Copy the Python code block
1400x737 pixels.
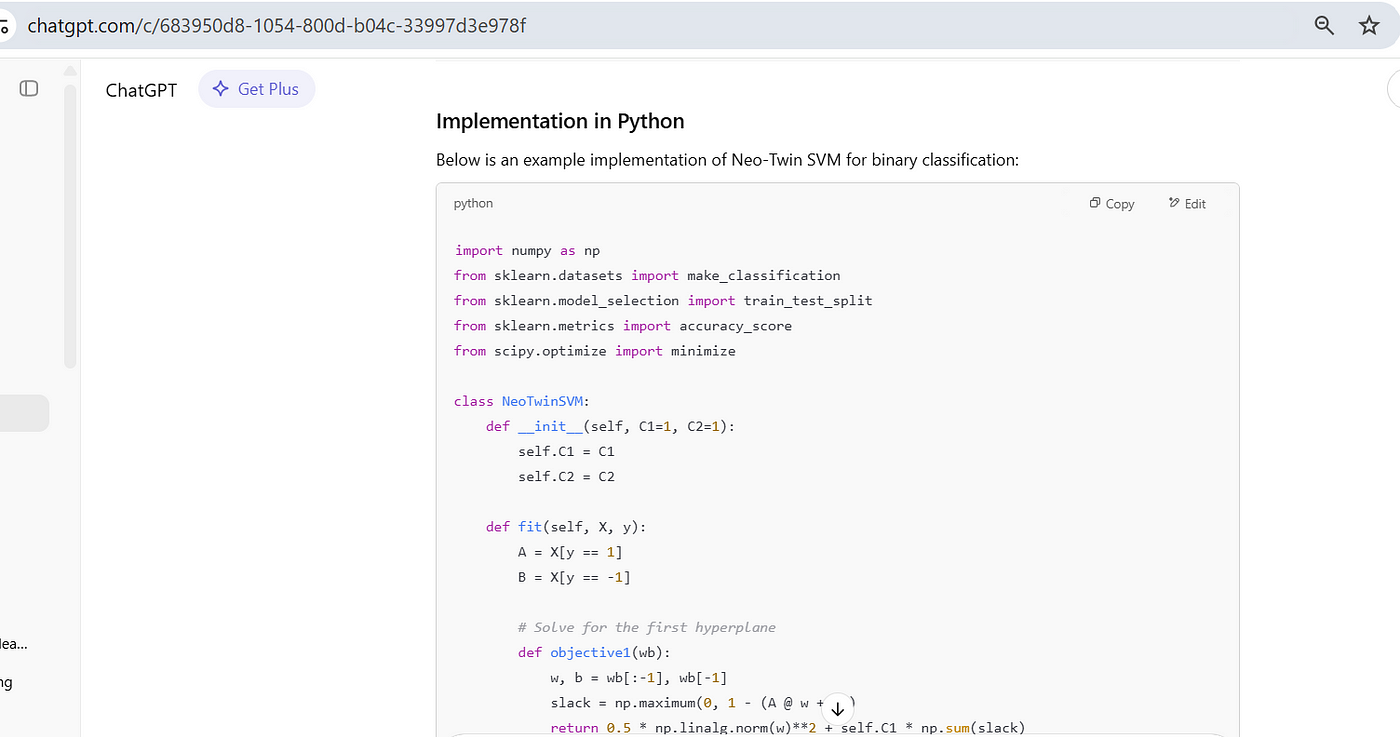[1112, 203]
